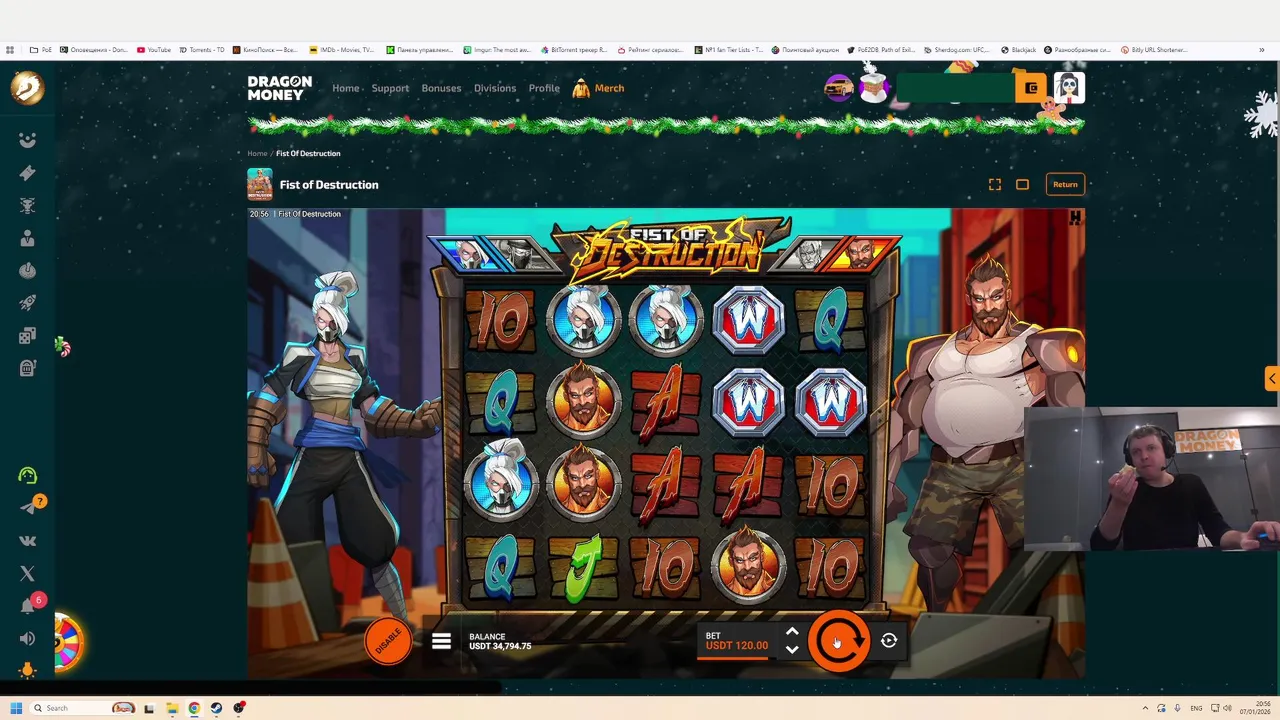Open the browser apps grid icon
The image size is (1280, 720).
click(x=10, y=49)
